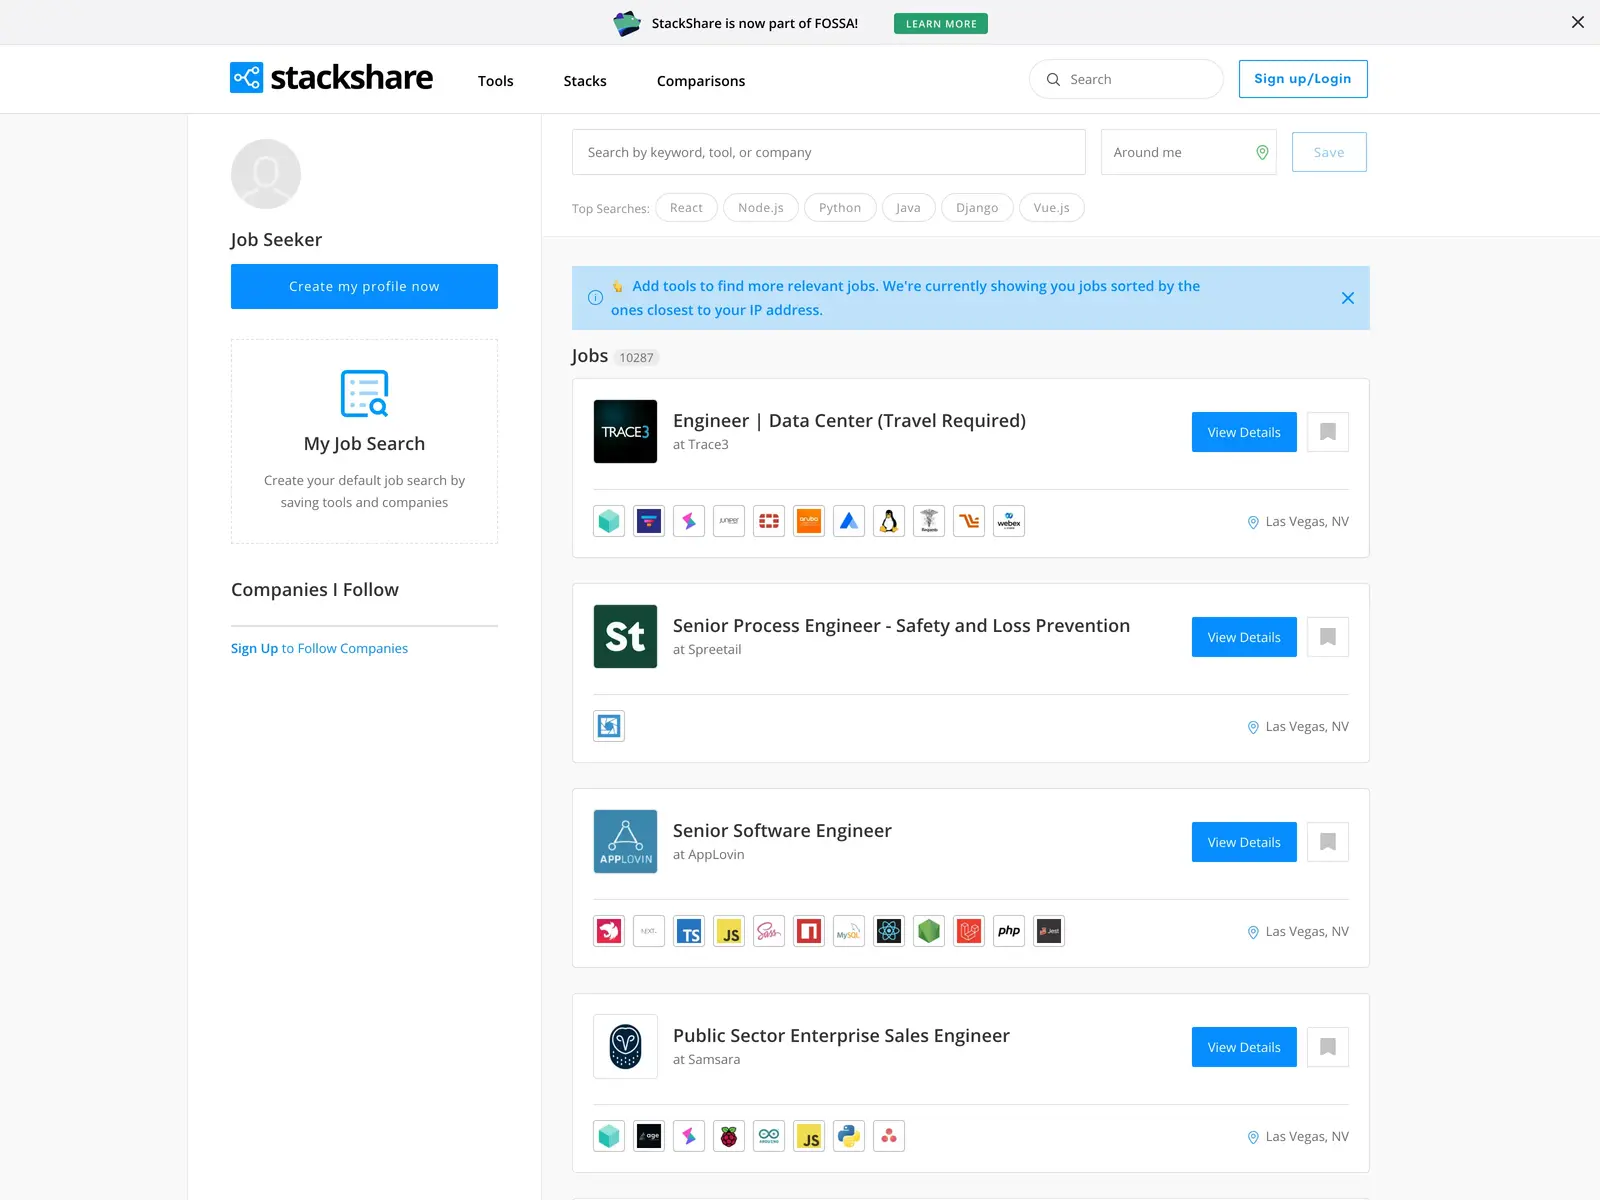Click the PHP icon in AppLovin job
This screenshot has width=1600, height=1200.
pyautogui.click(x=1009, y=931)
